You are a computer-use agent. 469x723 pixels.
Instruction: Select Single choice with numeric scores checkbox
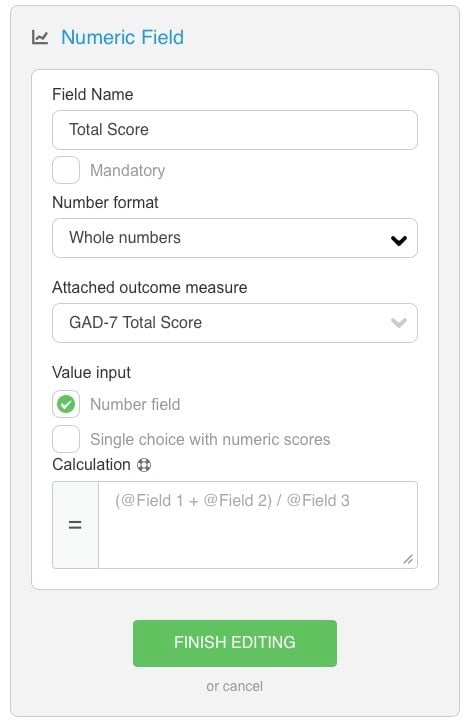66,439
